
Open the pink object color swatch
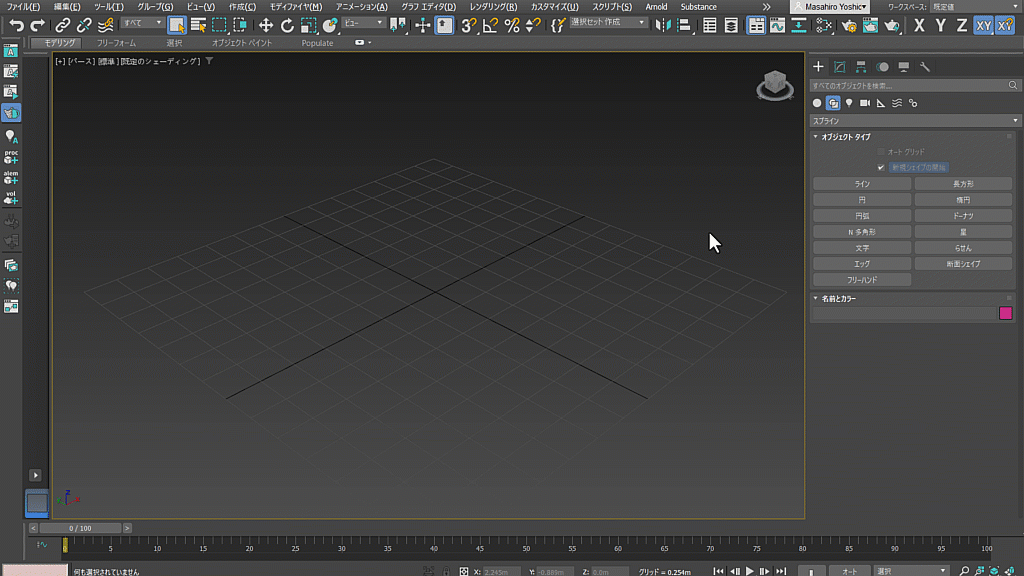[1006, 314]
